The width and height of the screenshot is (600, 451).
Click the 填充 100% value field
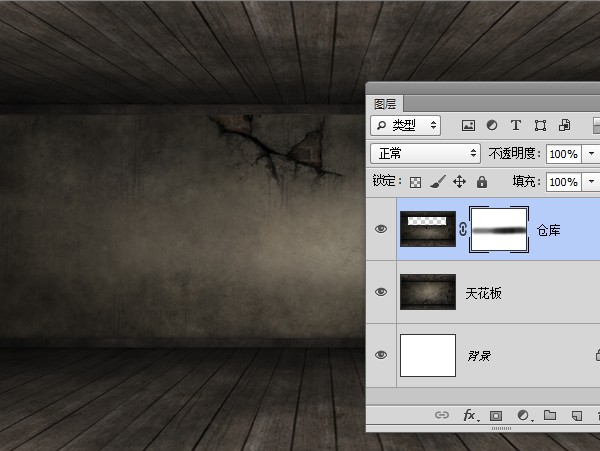pos(564,182)
